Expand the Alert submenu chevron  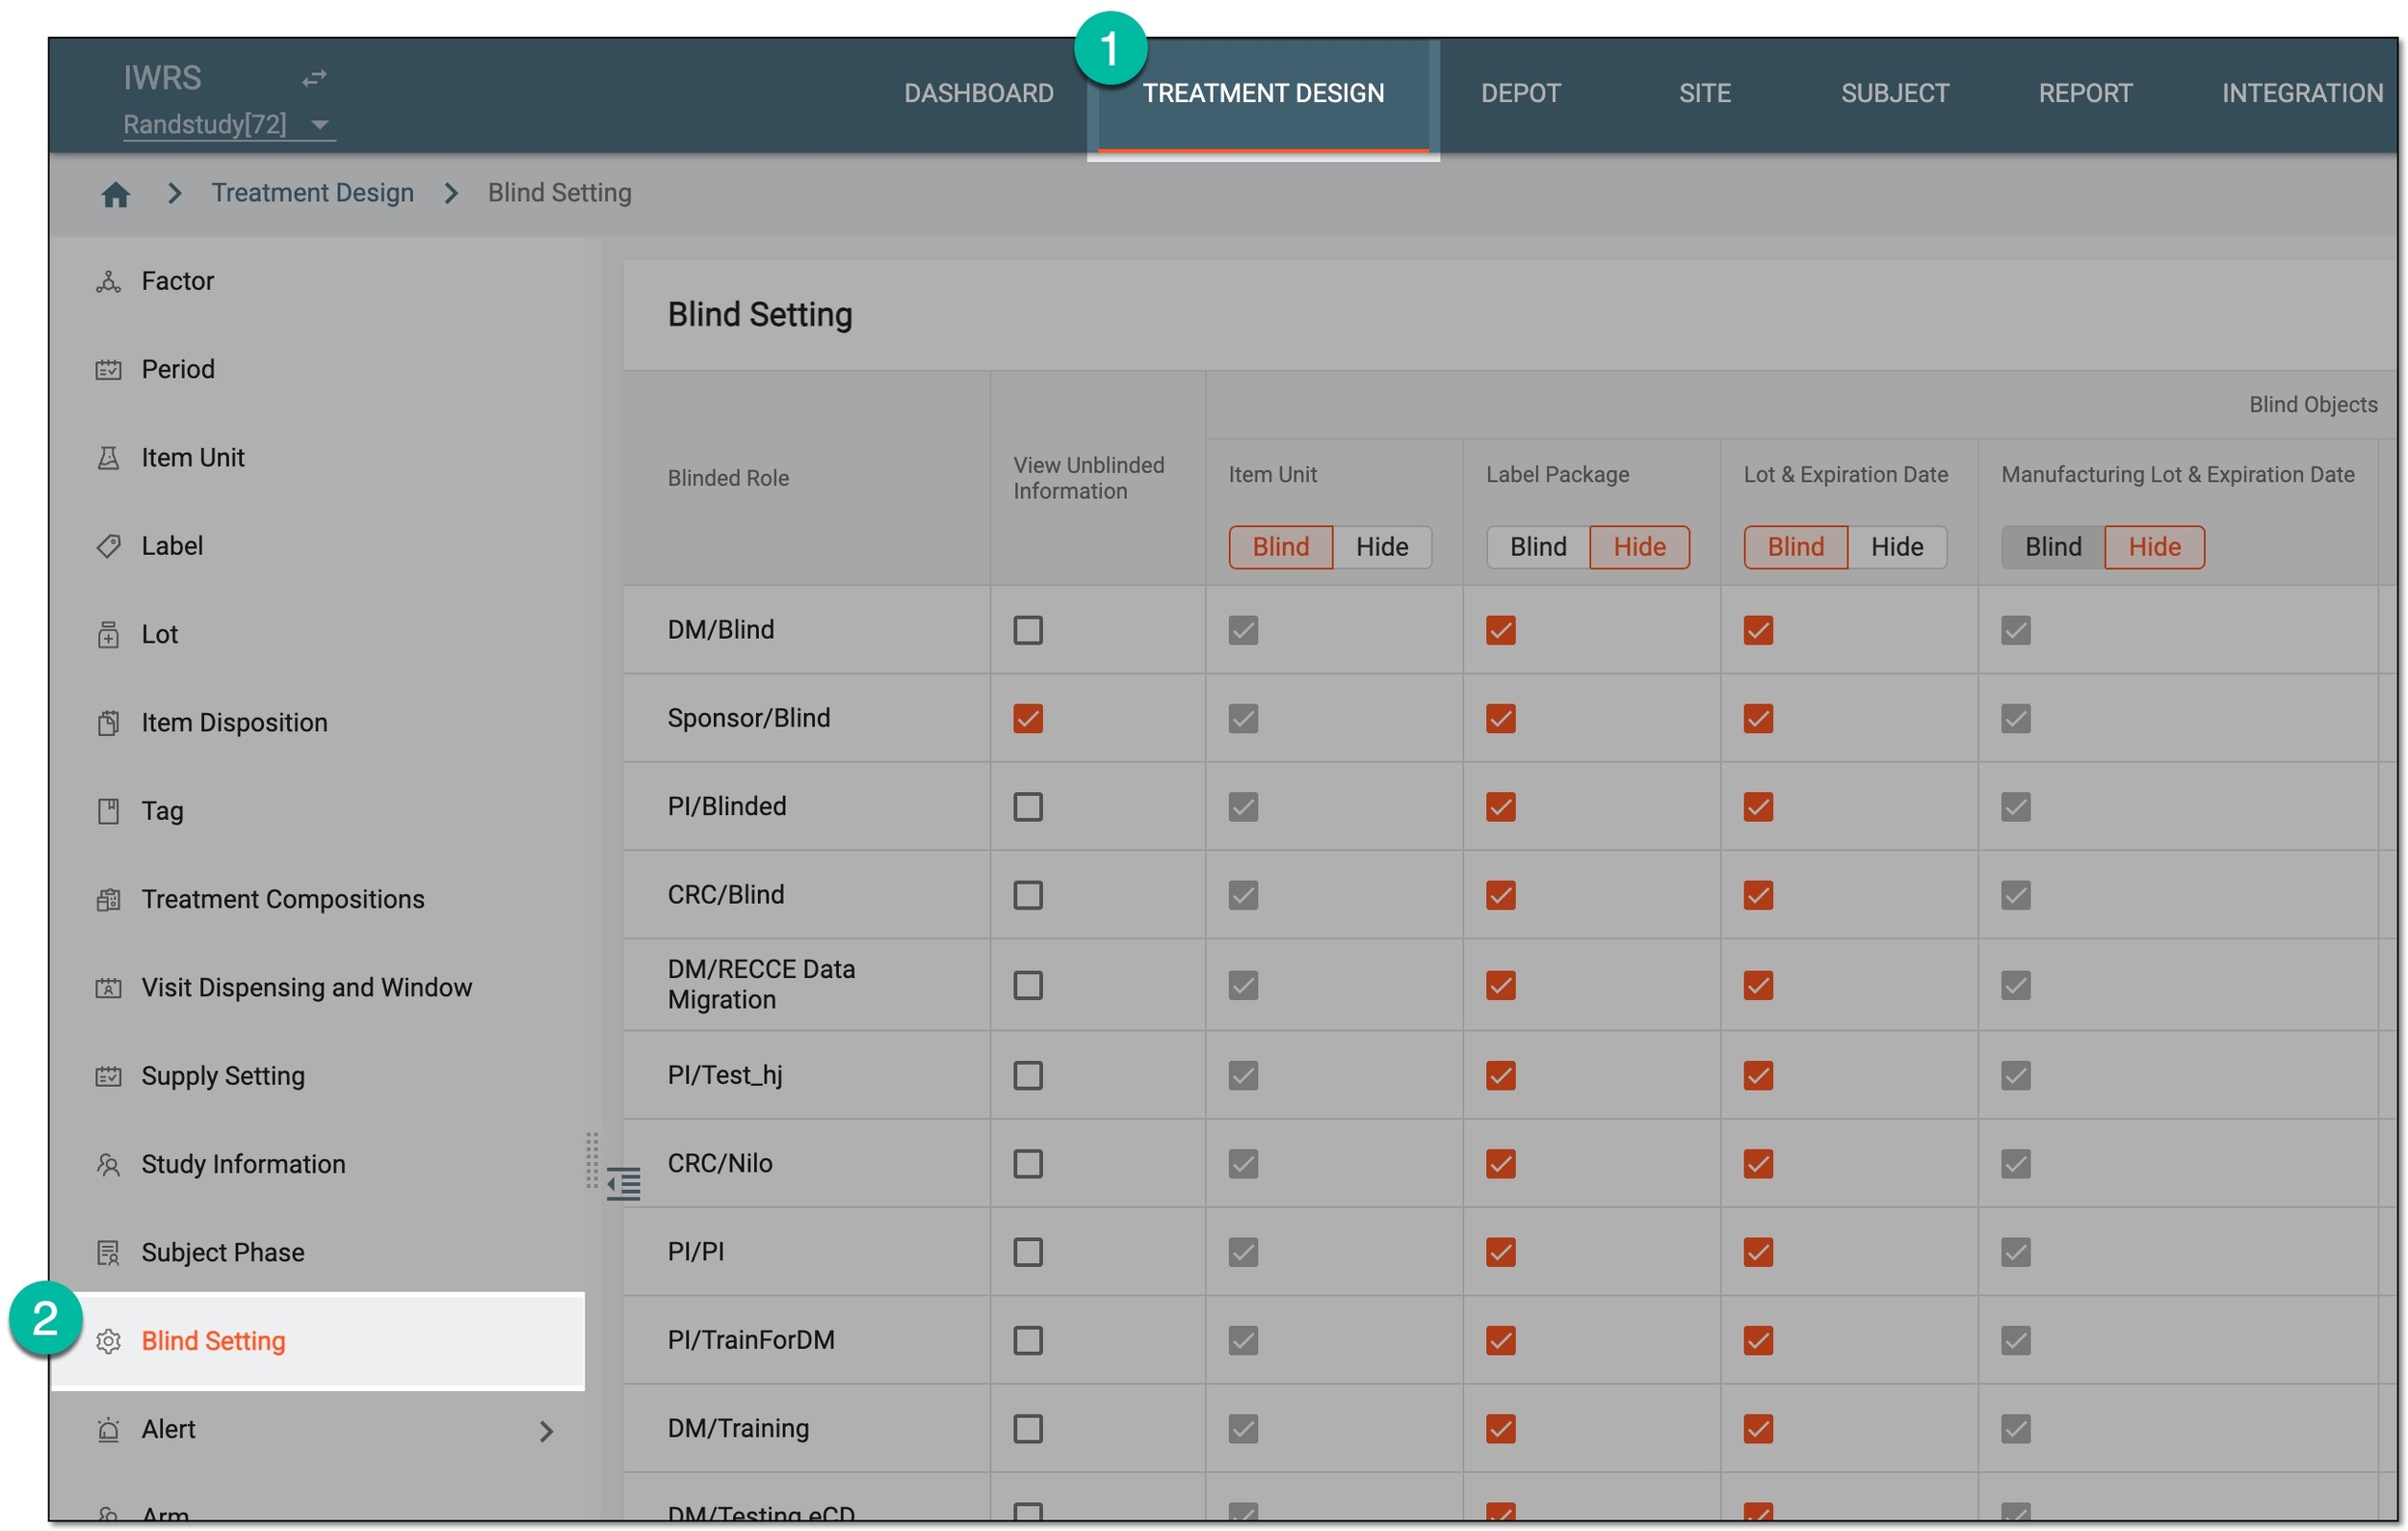(x=546, y=1431)
